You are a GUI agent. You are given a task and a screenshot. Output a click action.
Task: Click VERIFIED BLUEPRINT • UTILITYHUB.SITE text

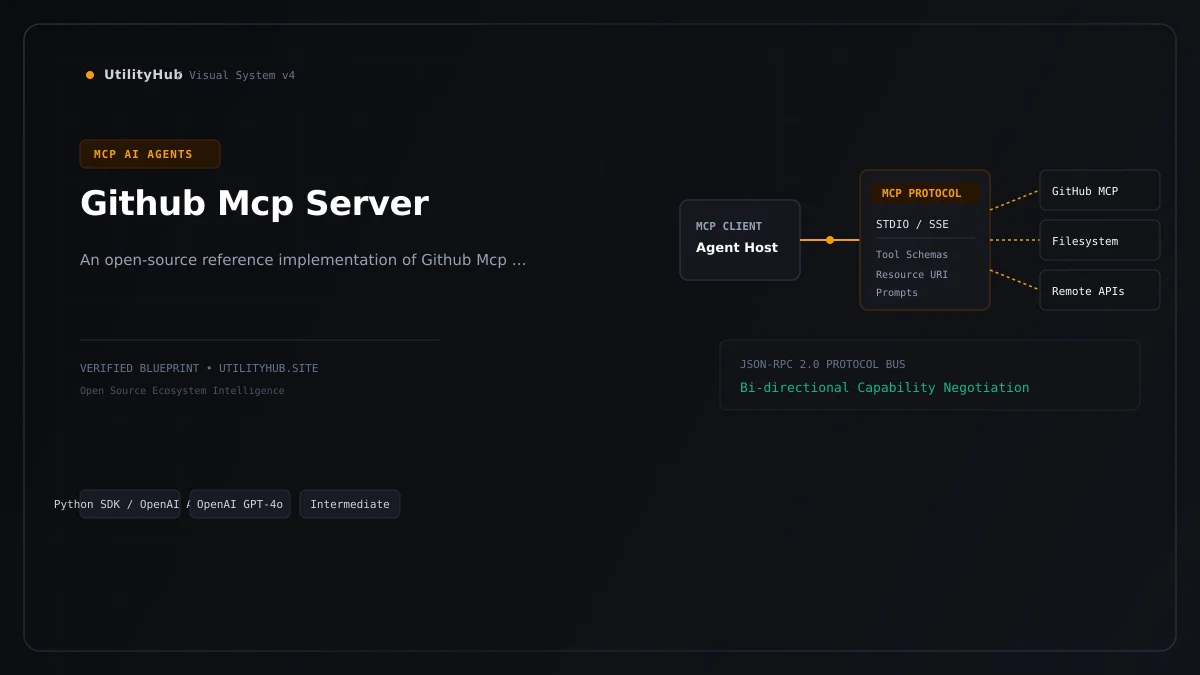[x=199, y=368]
